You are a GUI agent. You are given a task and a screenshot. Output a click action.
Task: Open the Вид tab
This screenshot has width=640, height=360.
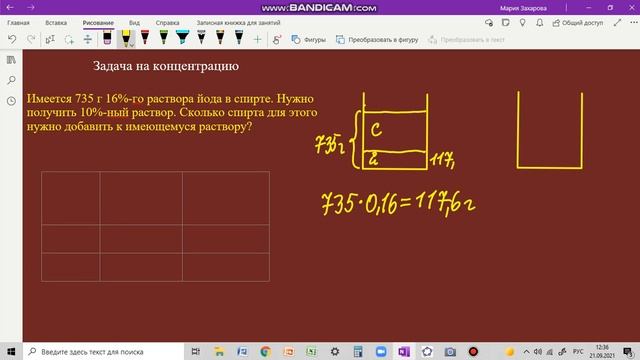134,23
